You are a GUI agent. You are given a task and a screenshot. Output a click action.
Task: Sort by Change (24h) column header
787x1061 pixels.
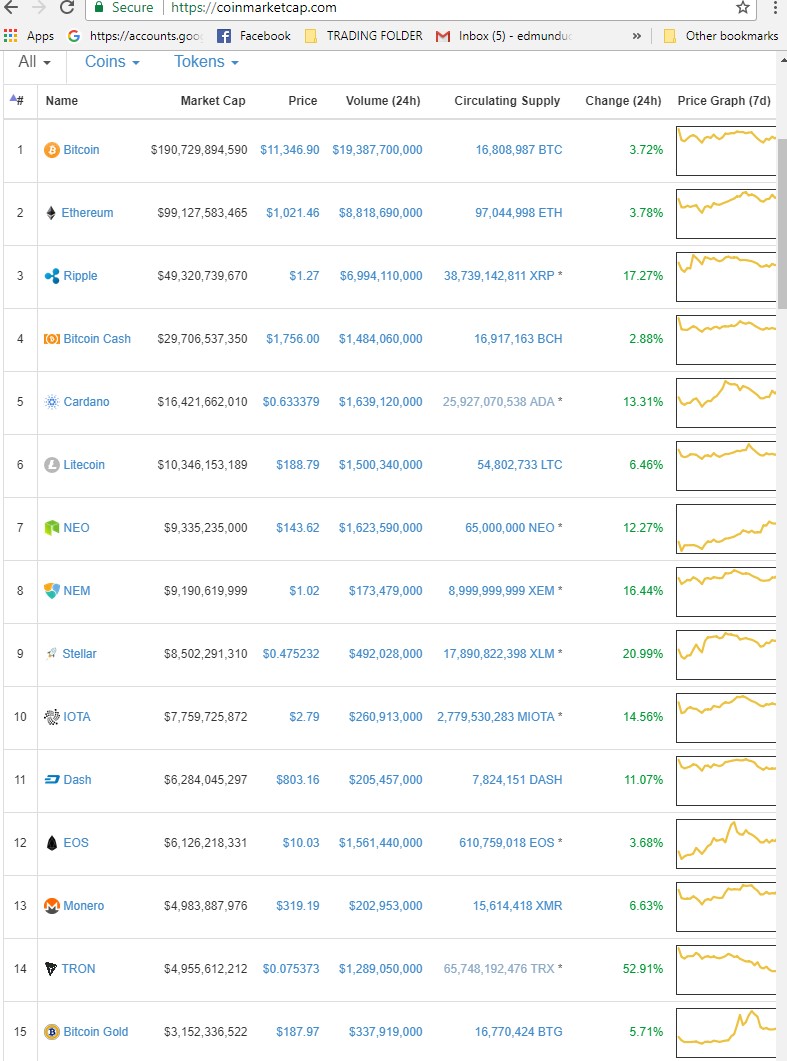[623, 101]
